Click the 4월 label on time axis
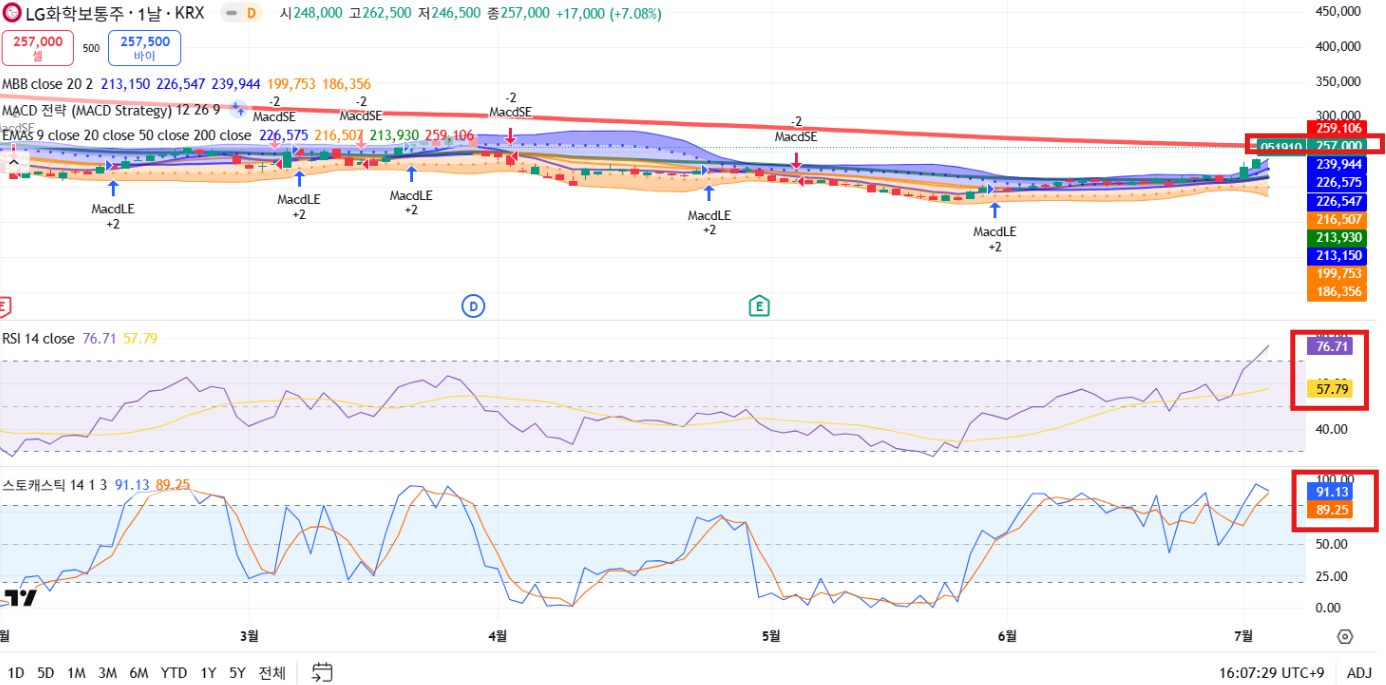1386x685 pixels. (x=497, y=636)
